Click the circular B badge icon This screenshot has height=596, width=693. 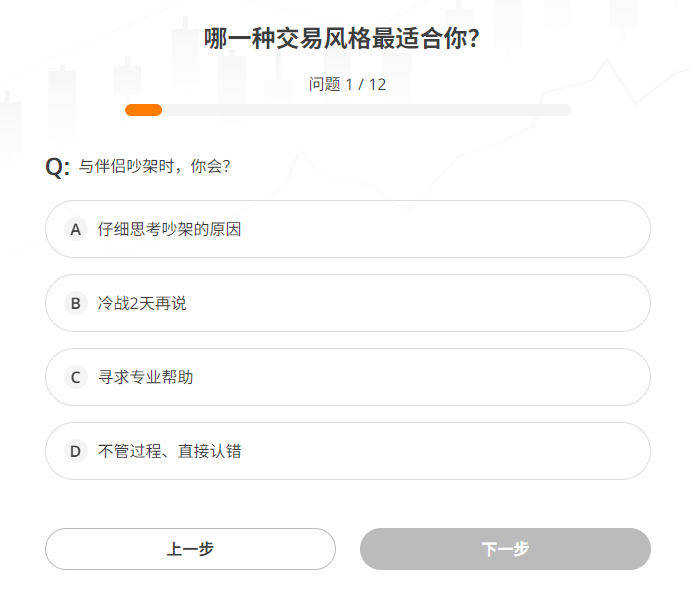[x=76, y=303]
